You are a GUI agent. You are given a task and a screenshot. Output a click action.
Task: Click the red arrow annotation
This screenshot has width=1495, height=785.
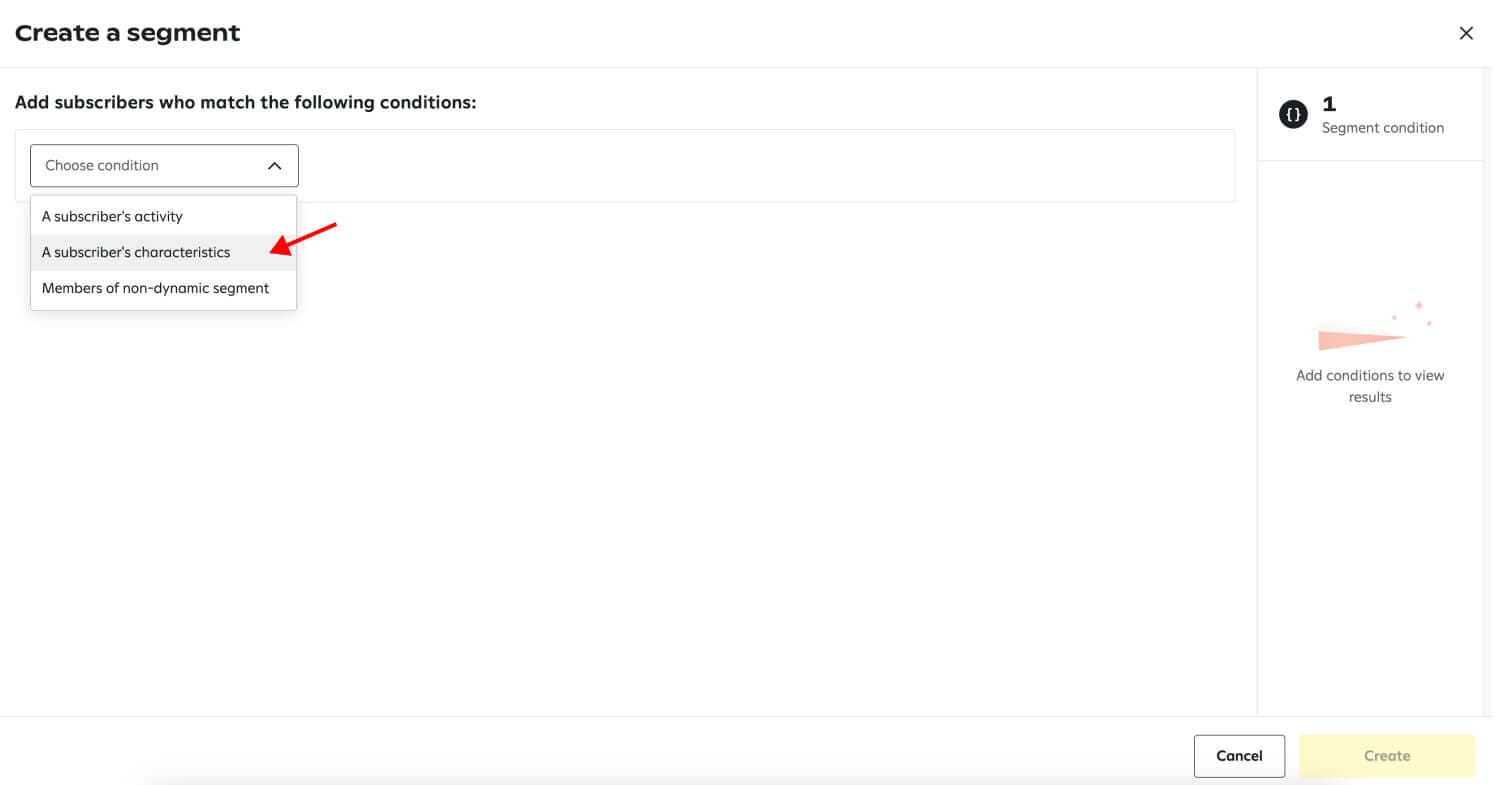303,239
